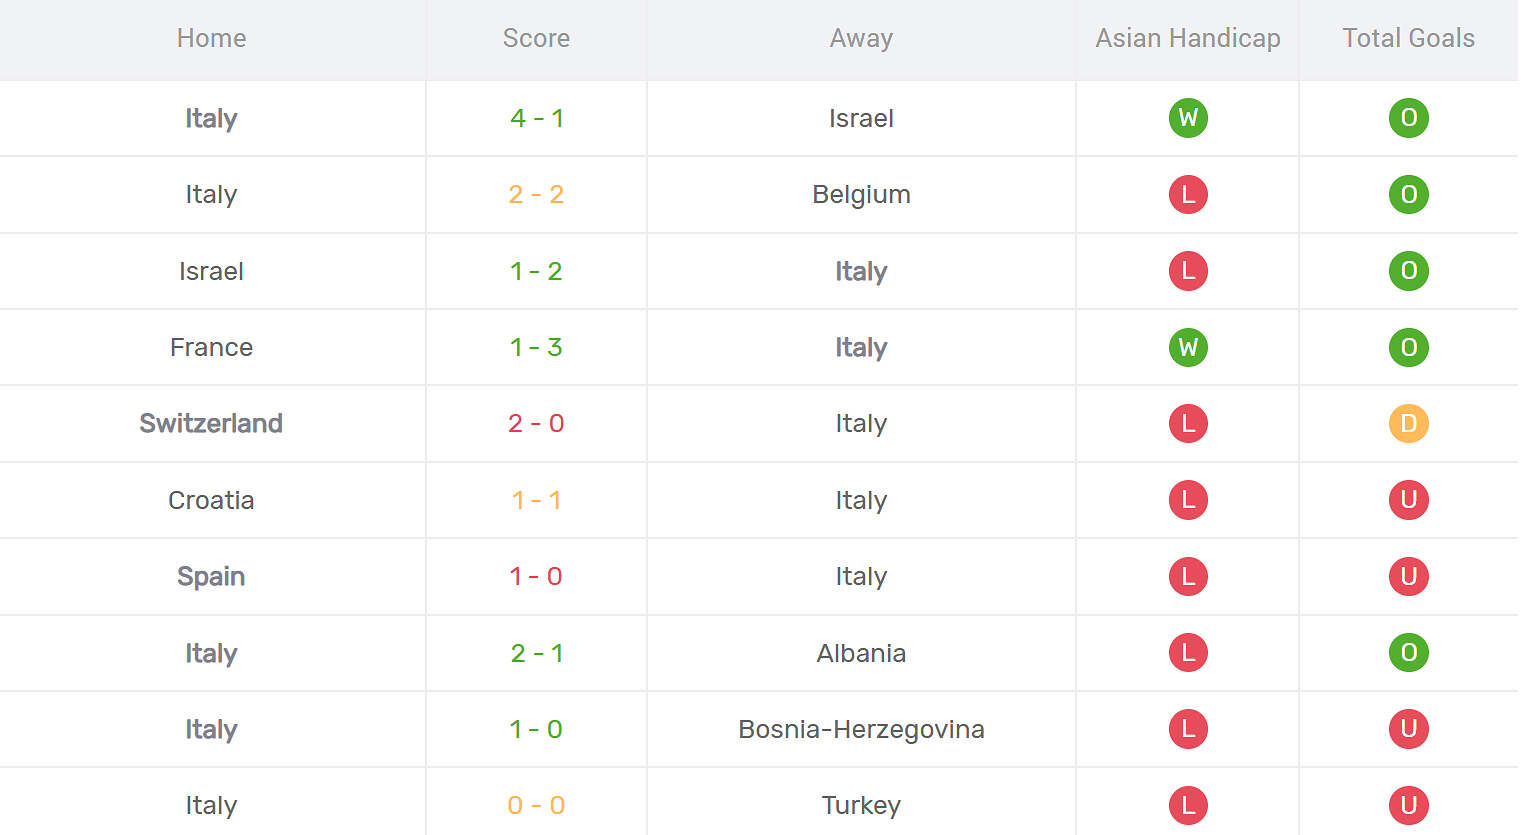Click the 2 - 2 score against Belgium
Image resolution: width=1521 pixels, height=835 pixels.
[536, 194]
